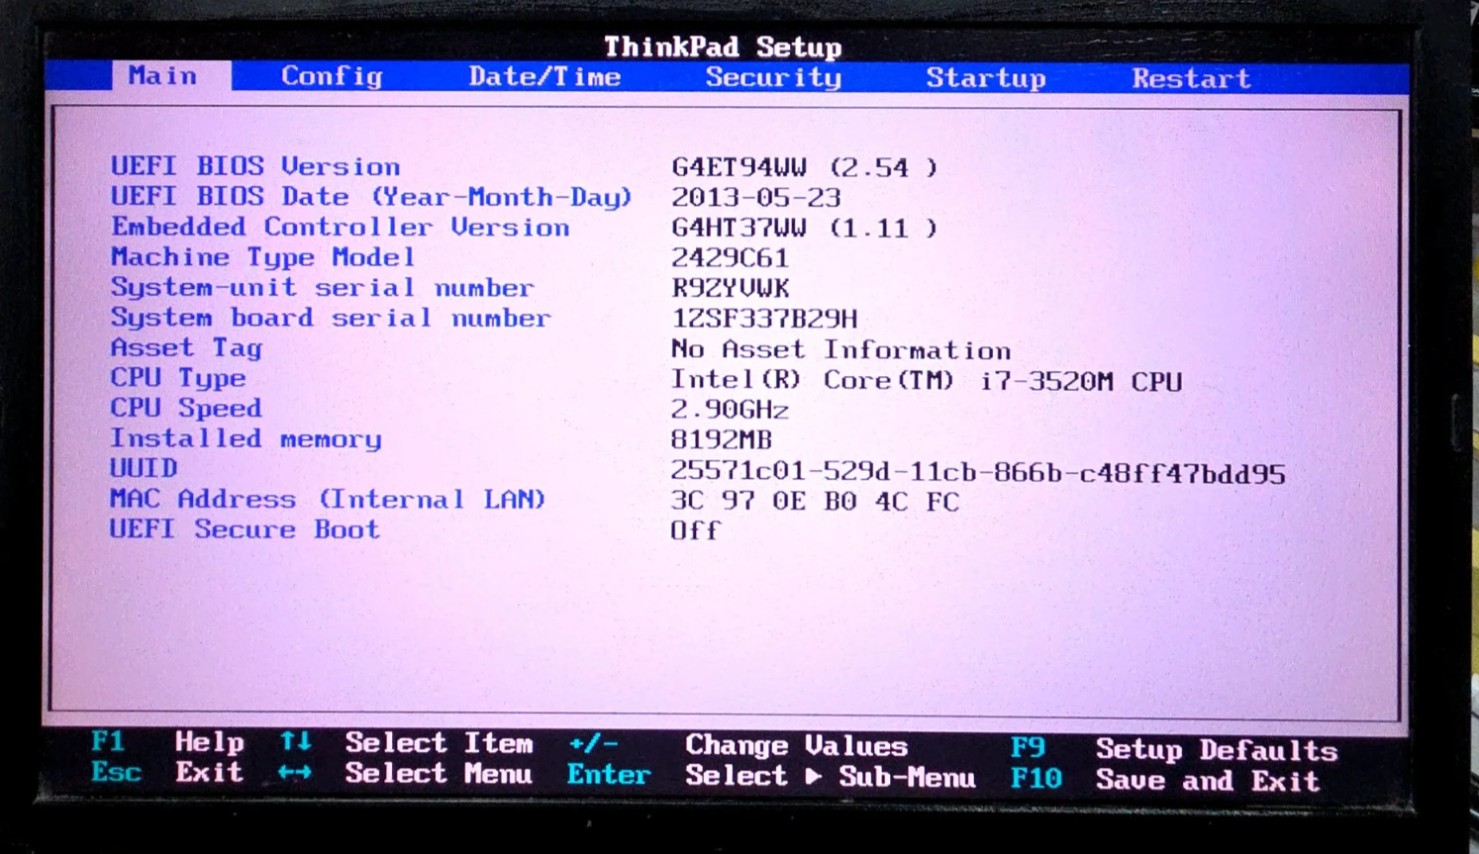Click the 'Asset Tag' label
This screenshot has width=1479, height=854.
point(186,348)
